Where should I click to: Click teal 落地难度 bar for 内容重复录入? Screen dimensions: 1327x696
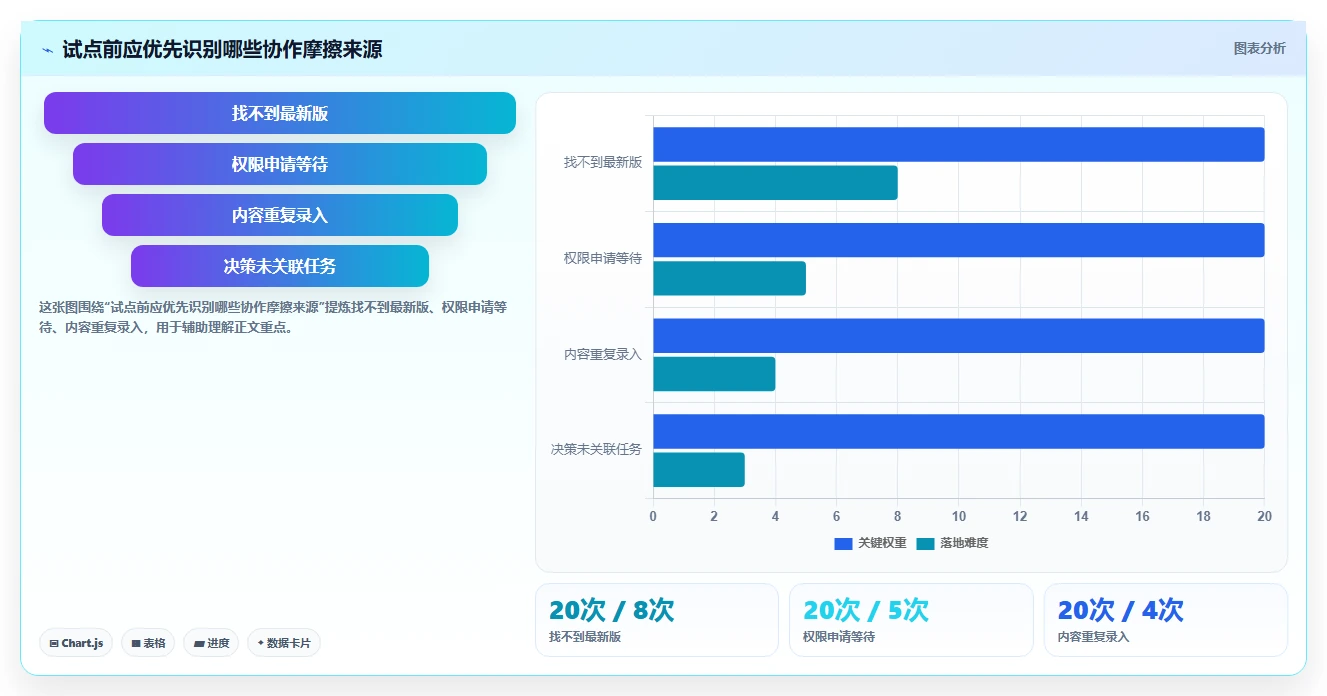coord(714,374)
